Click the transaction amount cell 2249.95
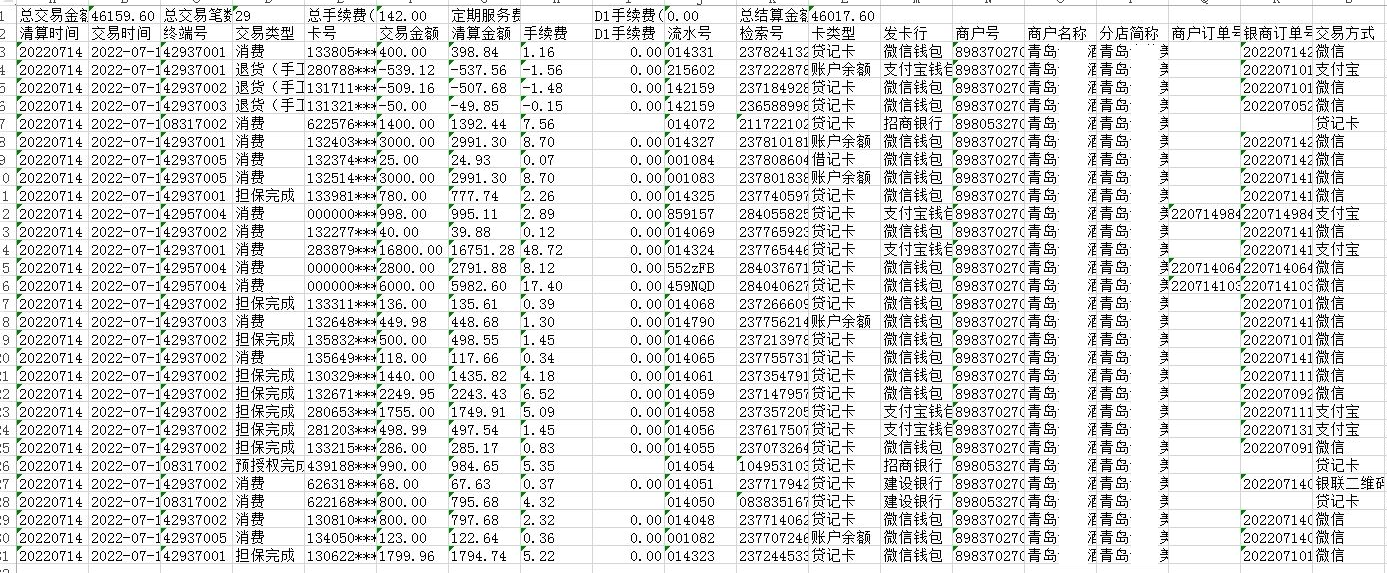1388x573 pixels. tap(411, 394)
